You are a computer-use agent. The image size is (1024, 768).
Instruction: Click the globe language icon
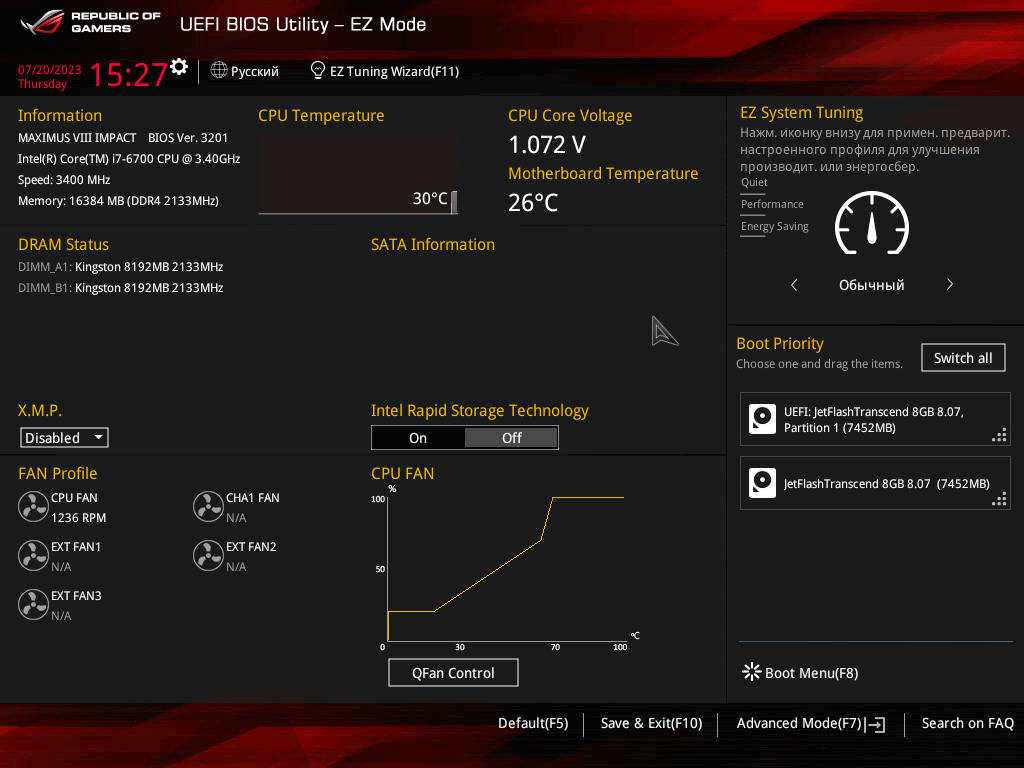tap(219, 70)
